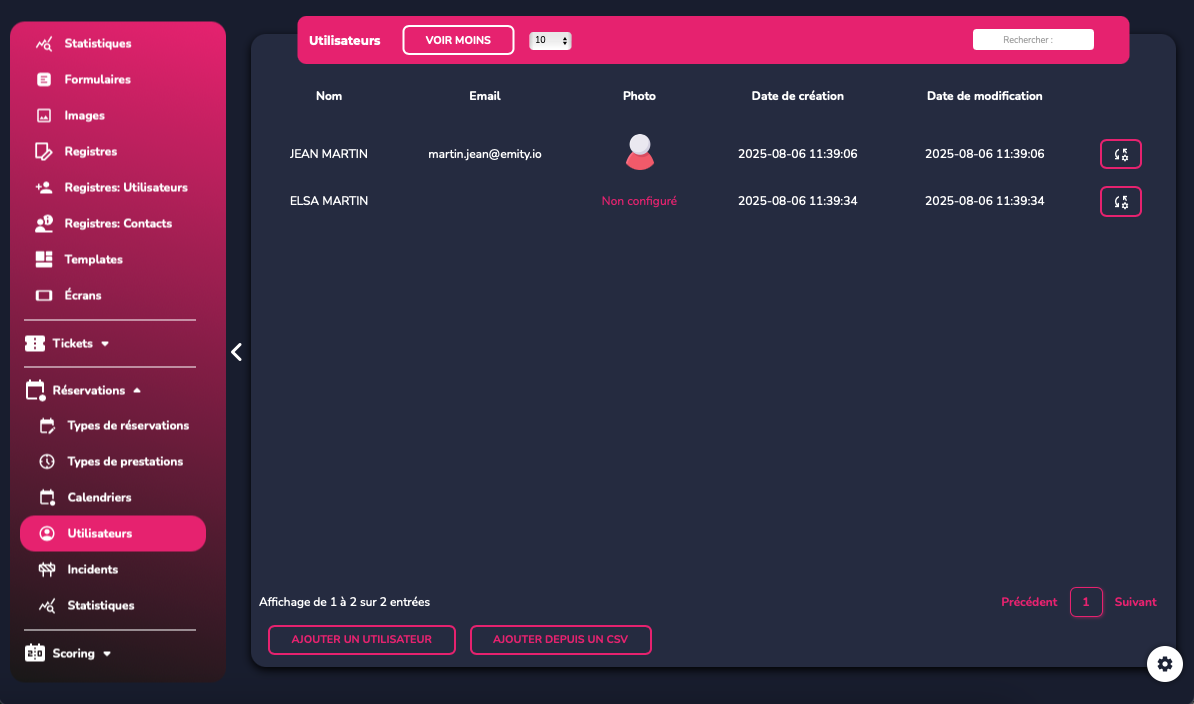Open the Formulaires sidebar icon
The height and width of the screenshot is (704, 1194).
(x=44, y=80)
